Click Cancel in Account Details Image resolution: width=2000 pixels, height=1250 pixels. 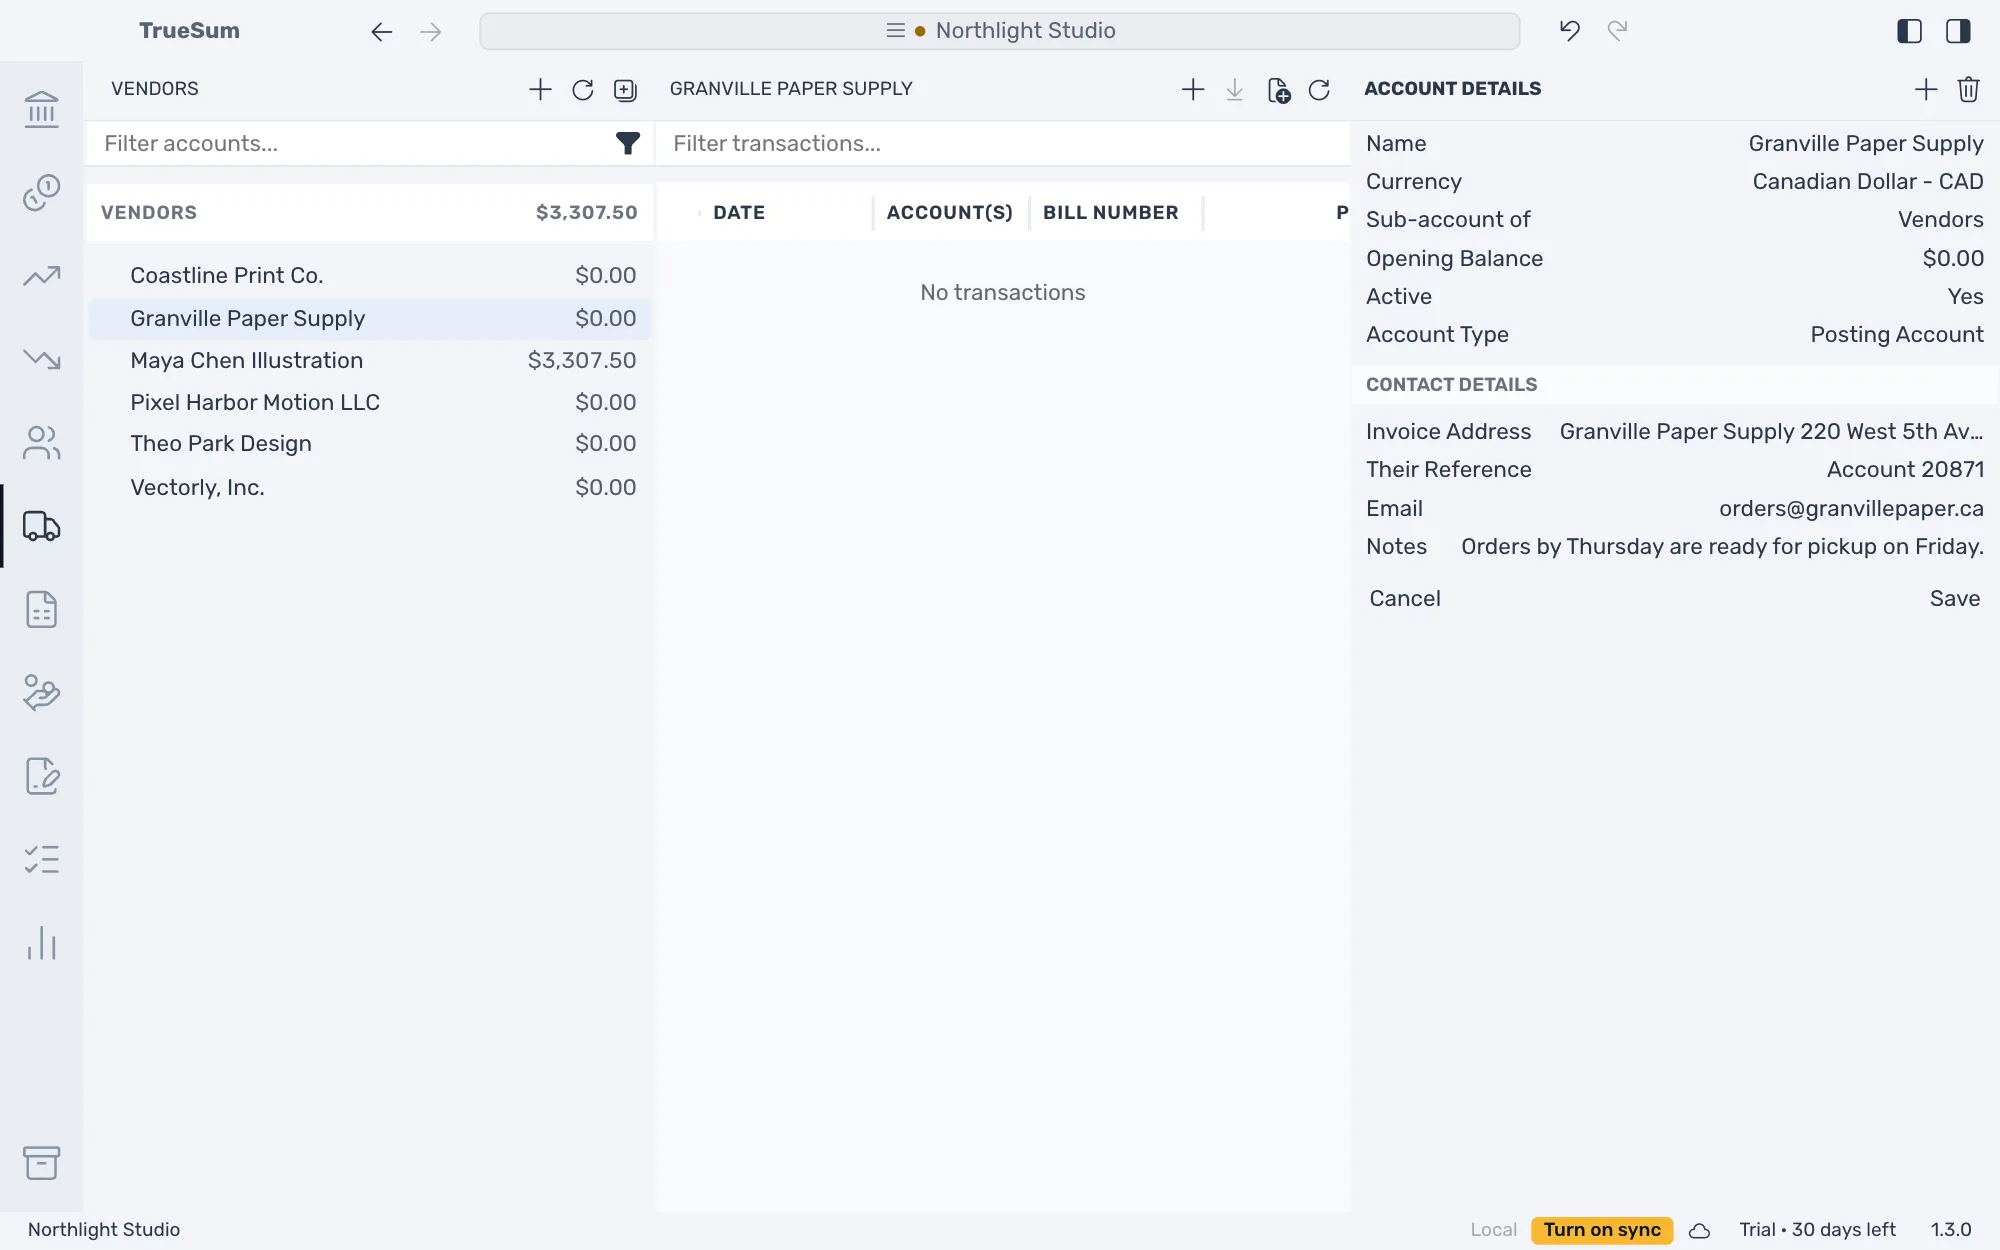coord(1405,598)
